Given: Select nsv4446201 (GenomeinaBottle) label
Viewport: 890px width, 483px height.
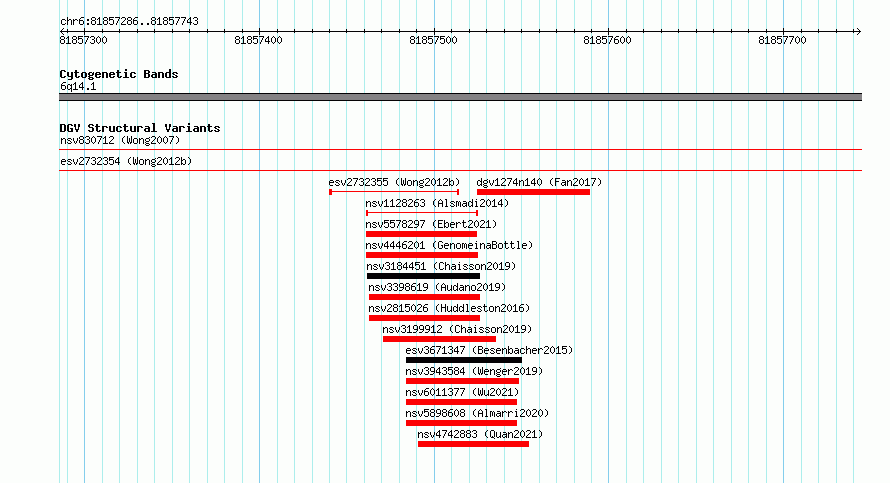Looking at the screenshot, I should 449,245.
